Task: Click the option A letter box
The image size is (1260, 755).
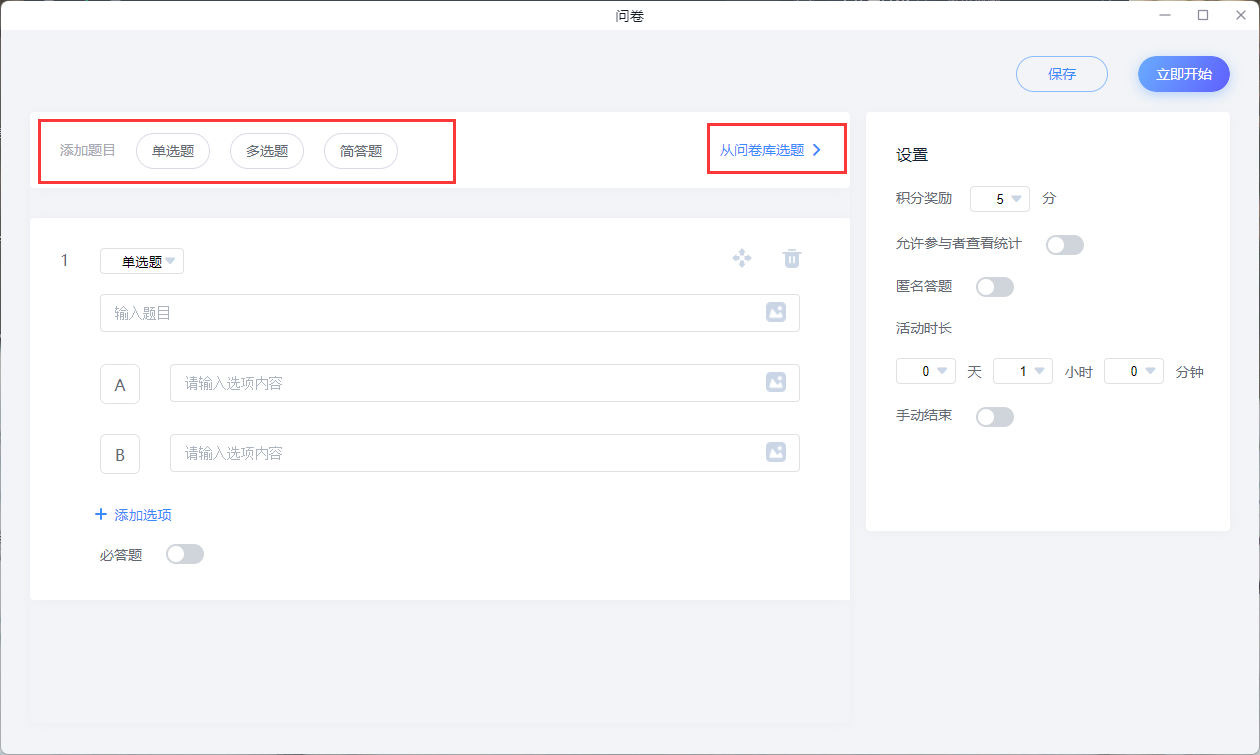Action: (120, 384)
